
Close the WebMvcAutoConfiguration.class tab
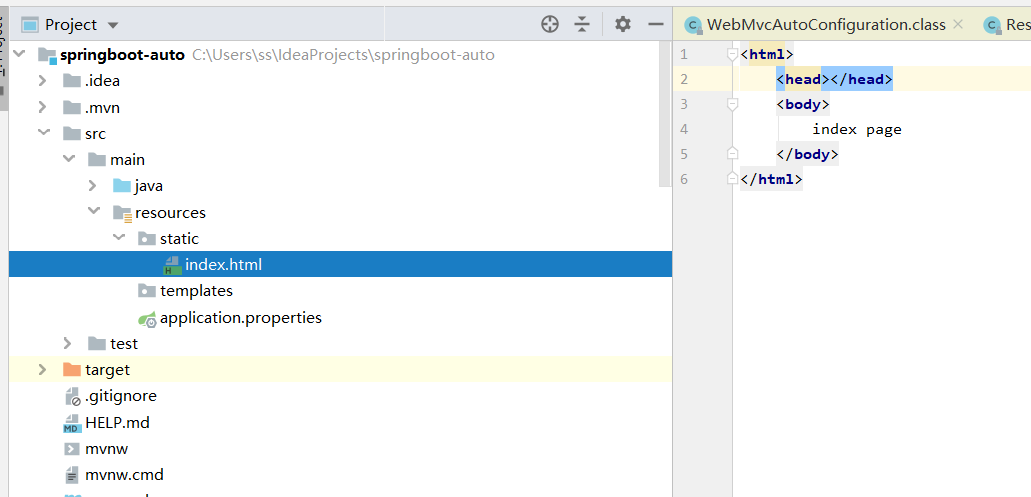point(958,24)
